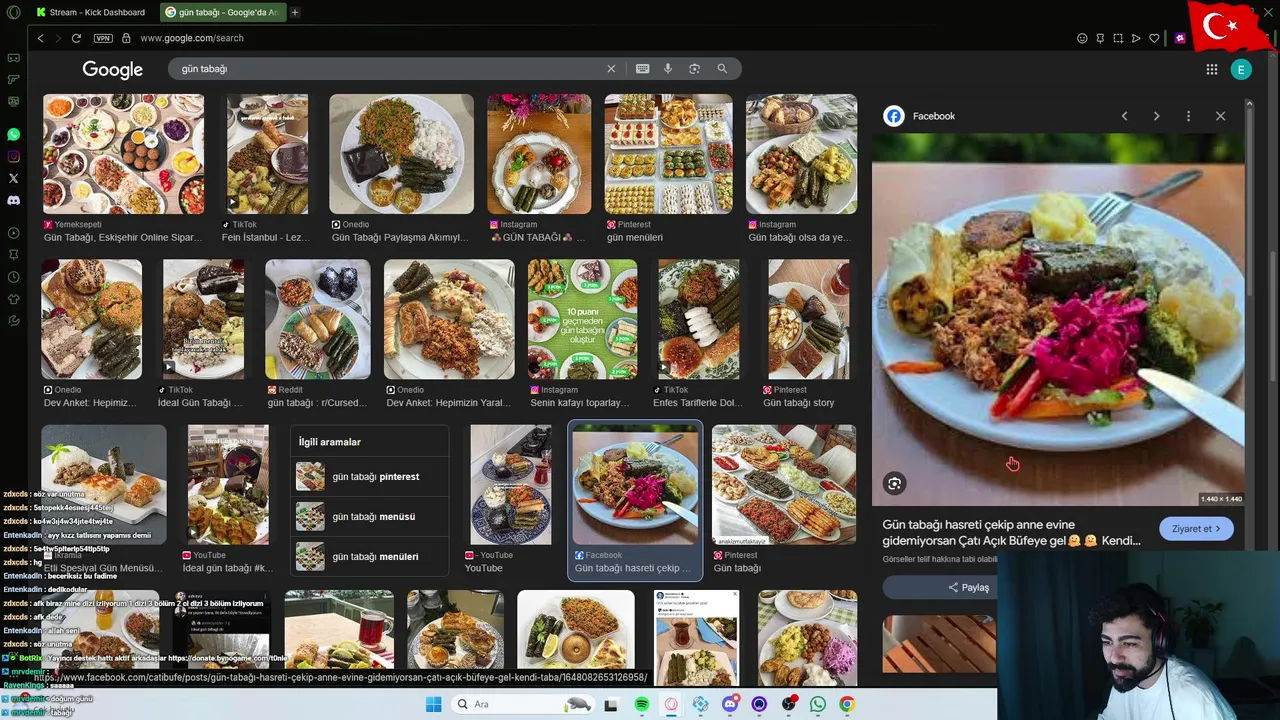Click the Google logo

113,69
